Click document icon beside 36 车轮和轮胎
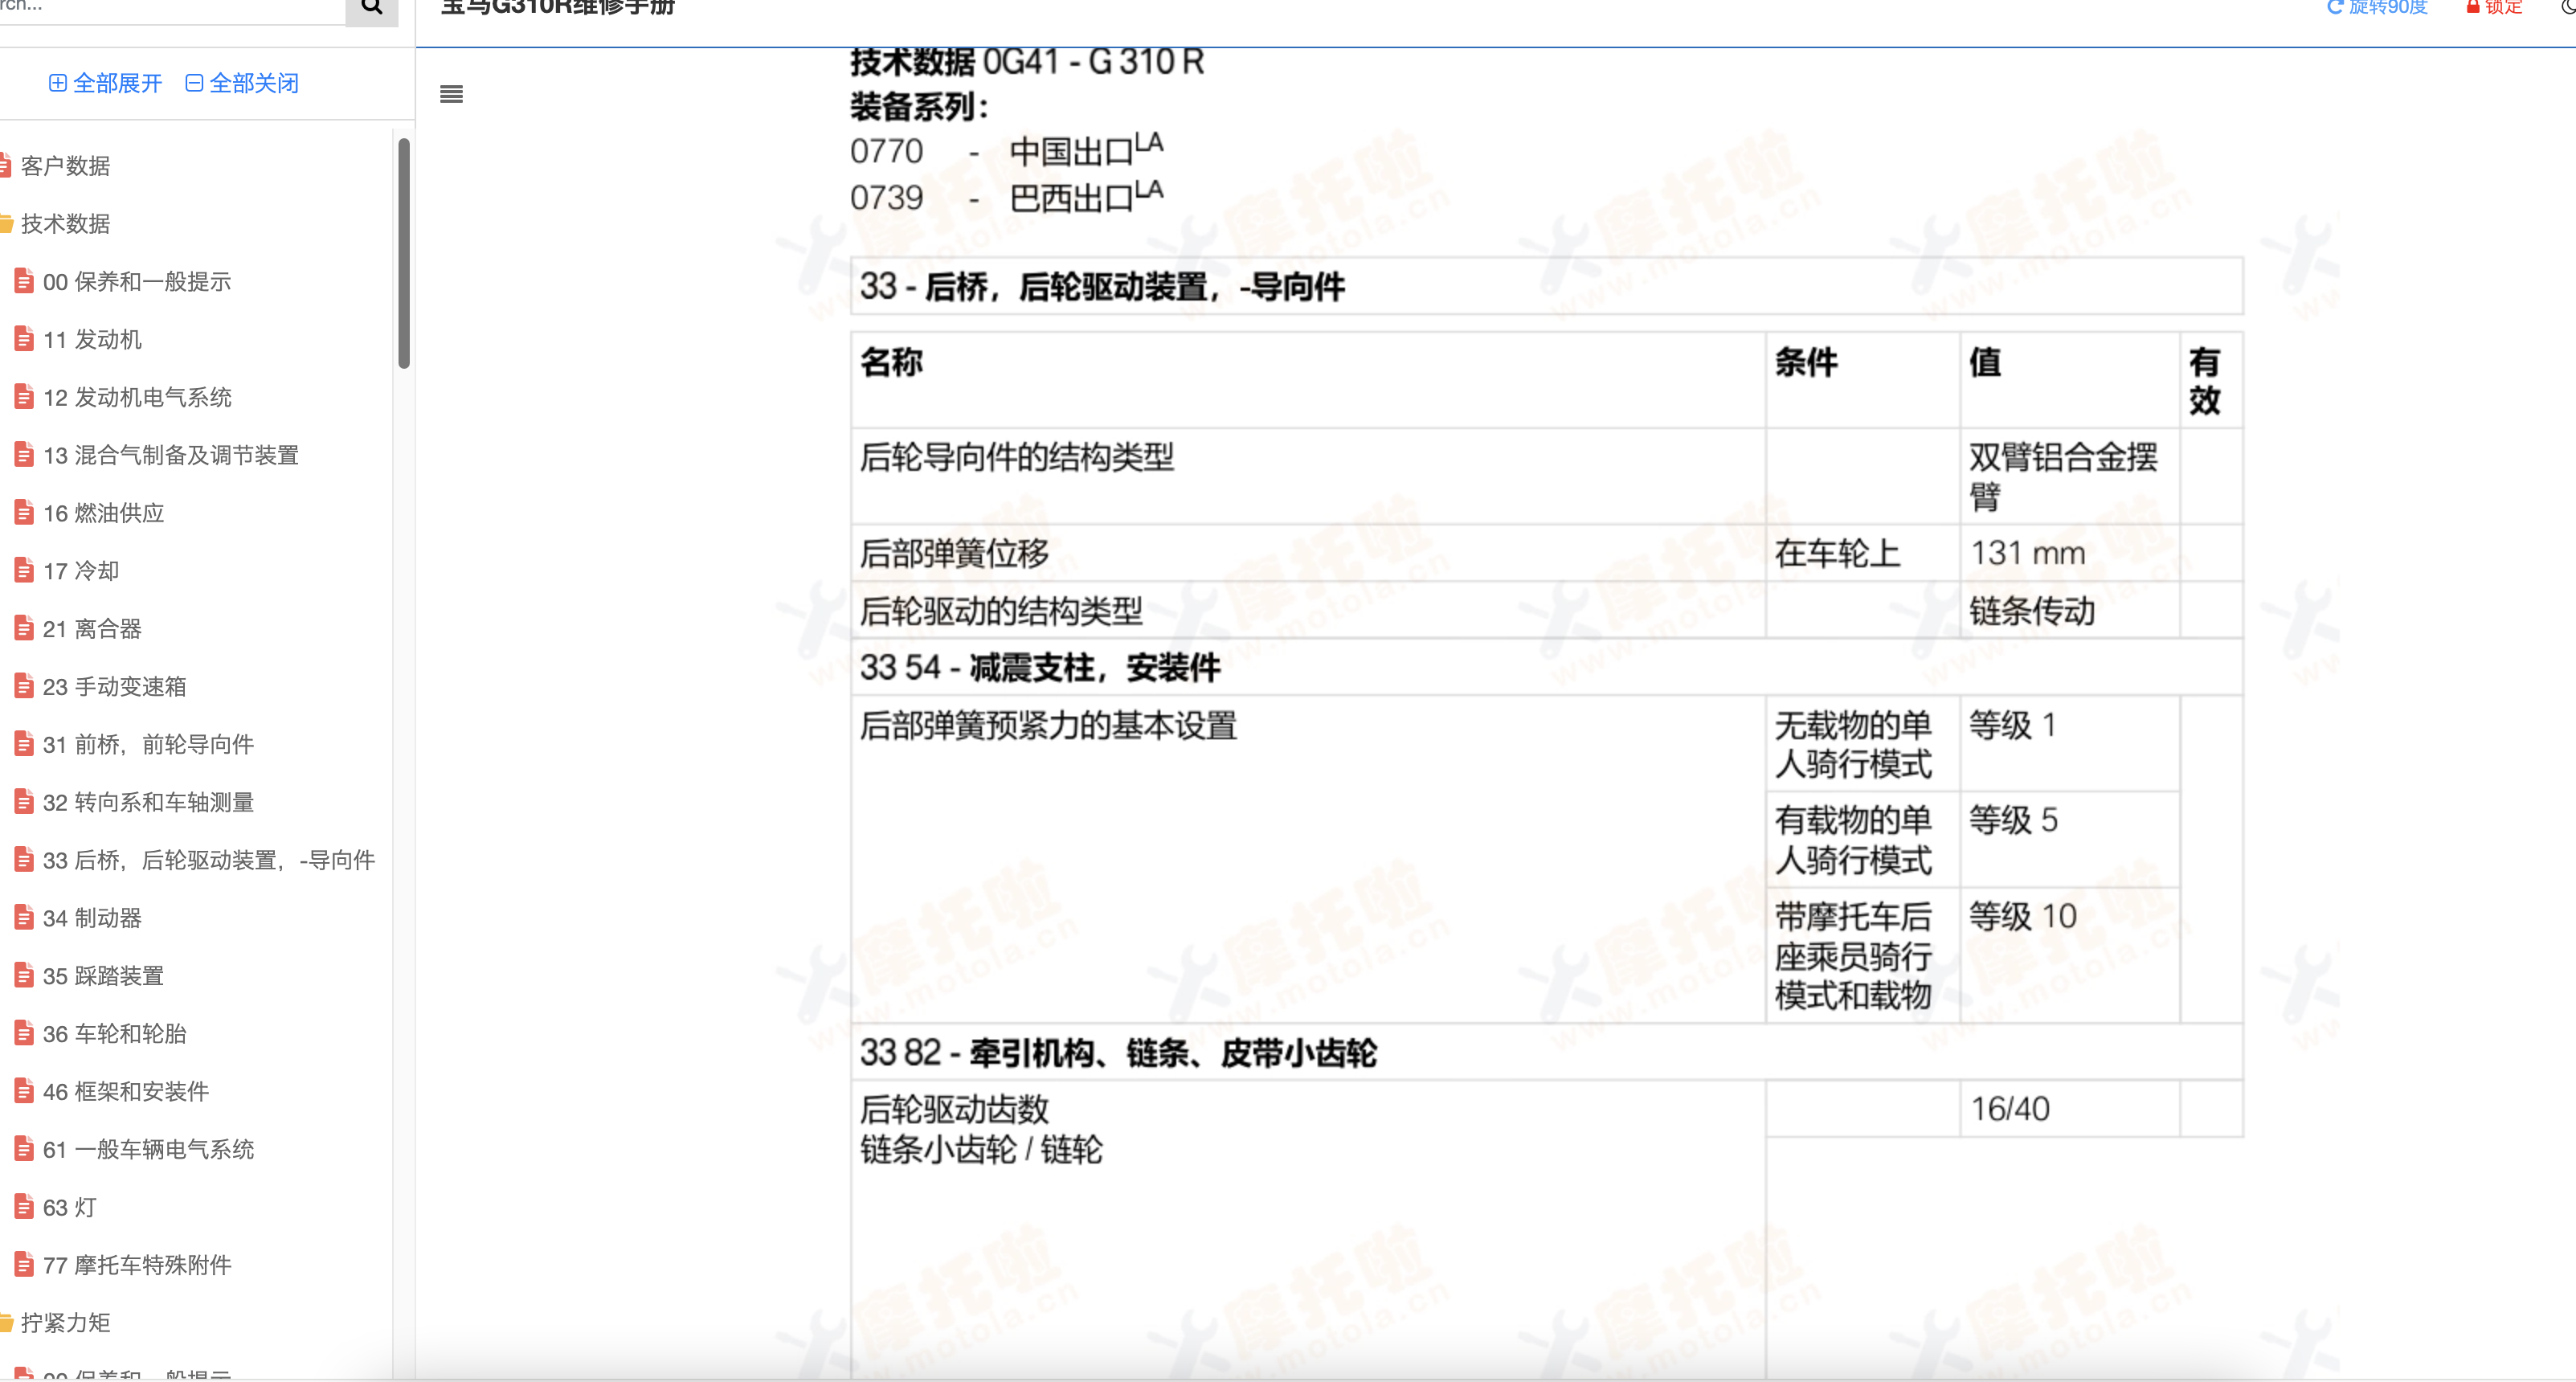This screenshot has height=1382, width=2576. (x=24, y=1033)
